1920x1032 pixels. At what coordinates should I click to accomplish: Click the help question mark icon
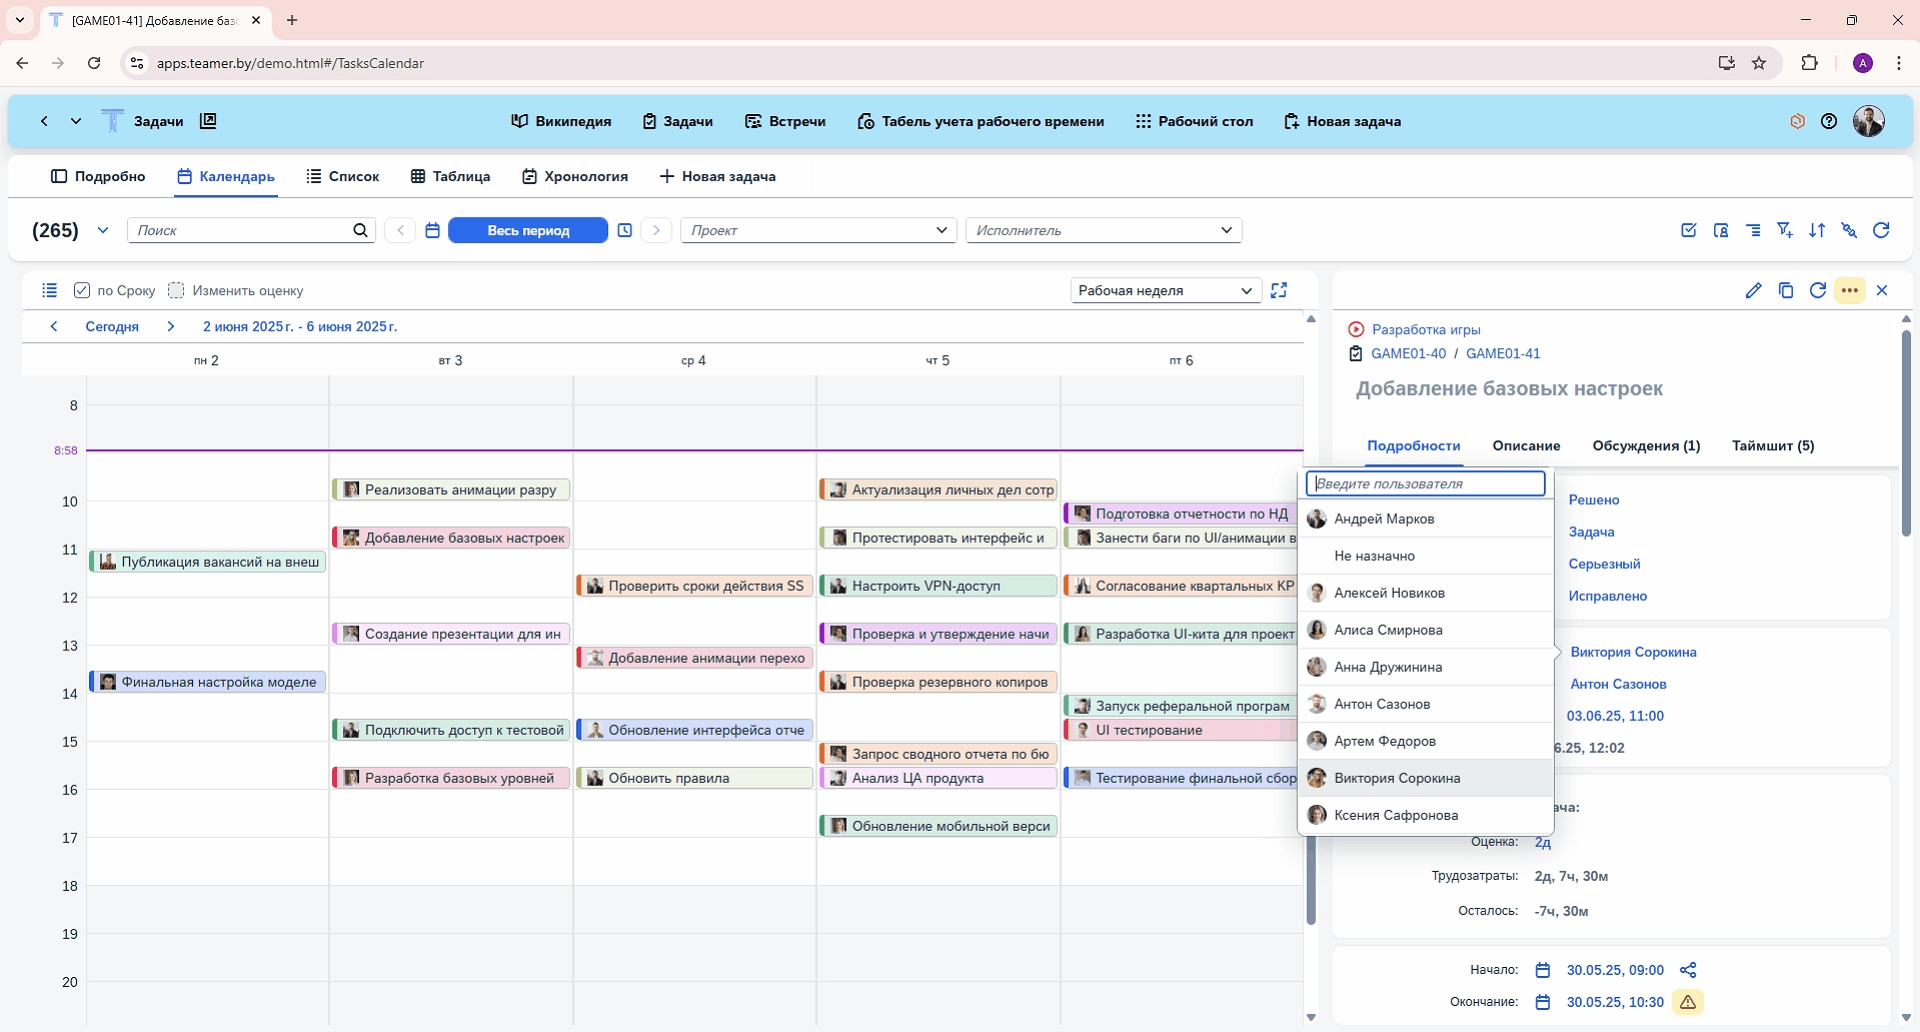1829,122
